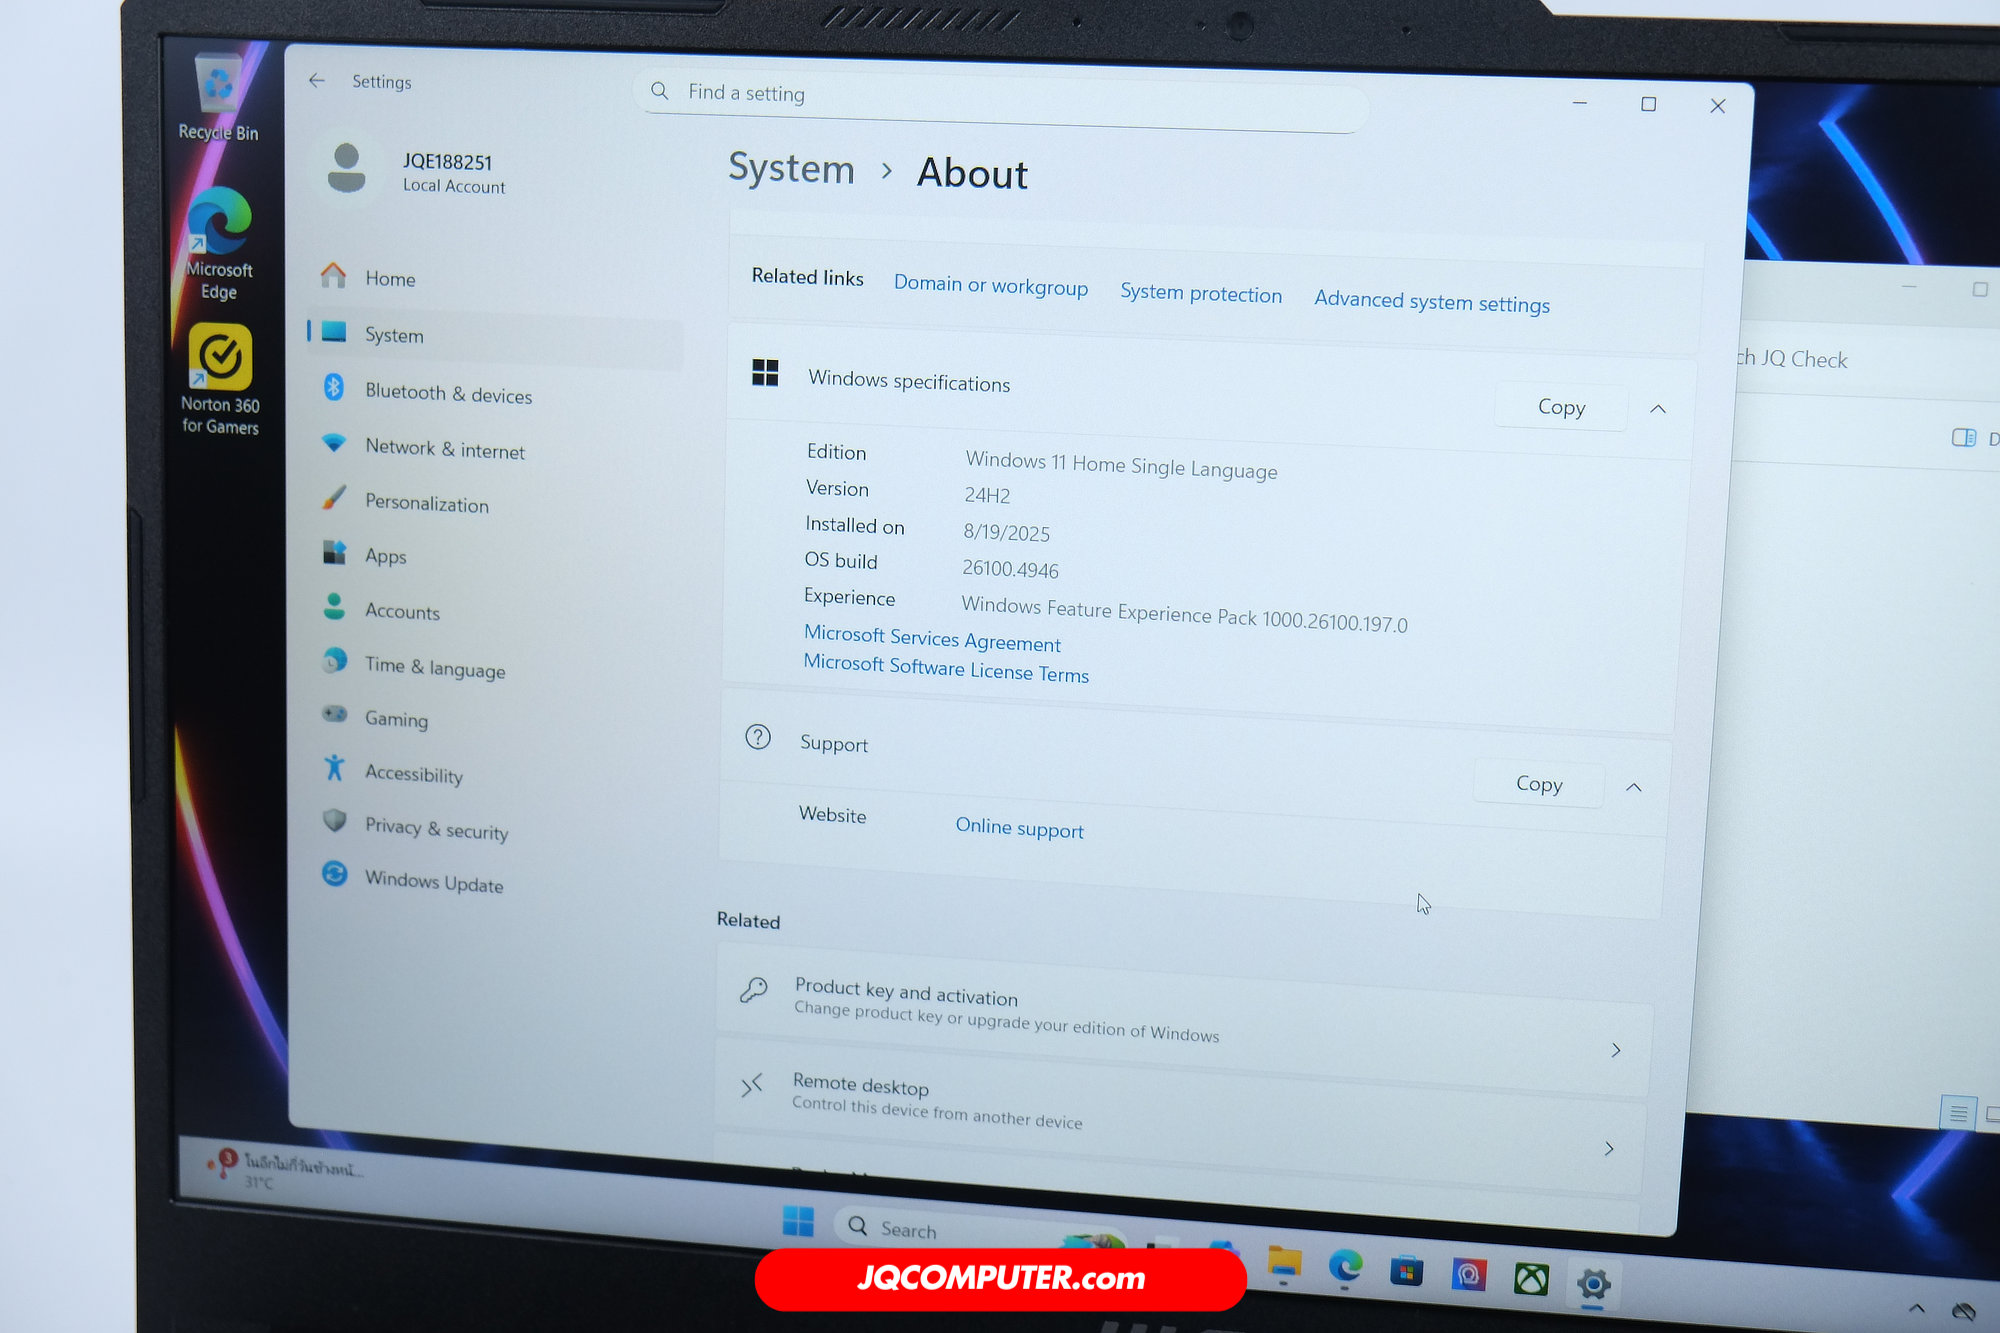Click the taskbar Search box
Image resolution: width=2000 pixels, height=1333 pixels.
[978, 1230]
